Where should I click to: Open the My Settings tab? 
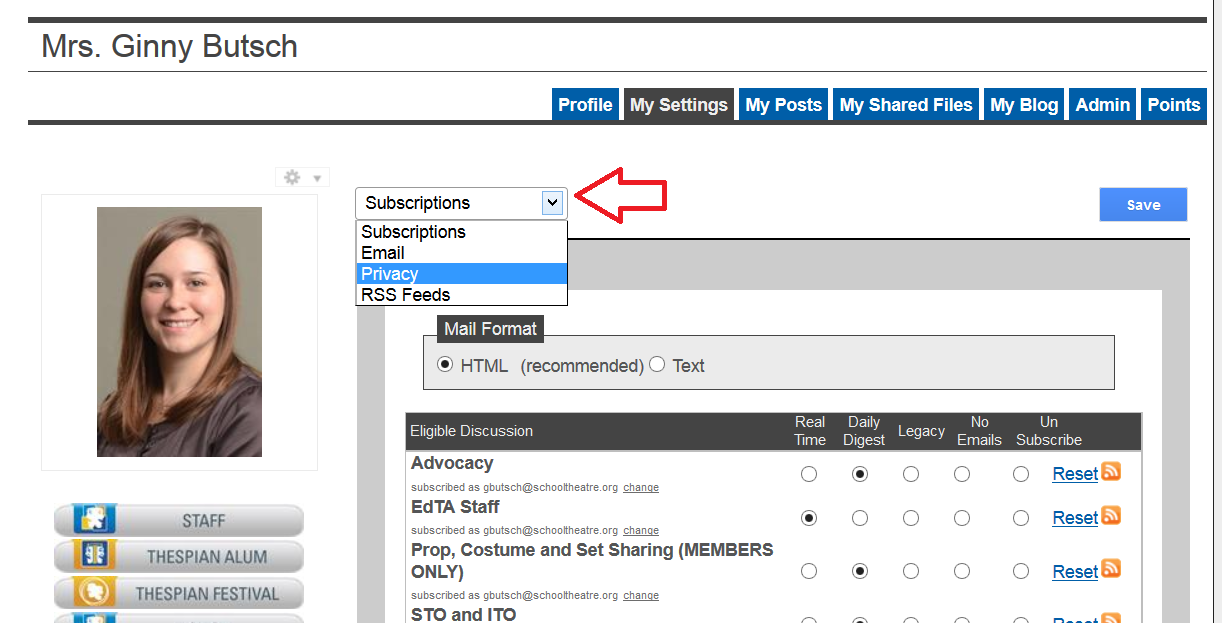click(x=679, y=105)
